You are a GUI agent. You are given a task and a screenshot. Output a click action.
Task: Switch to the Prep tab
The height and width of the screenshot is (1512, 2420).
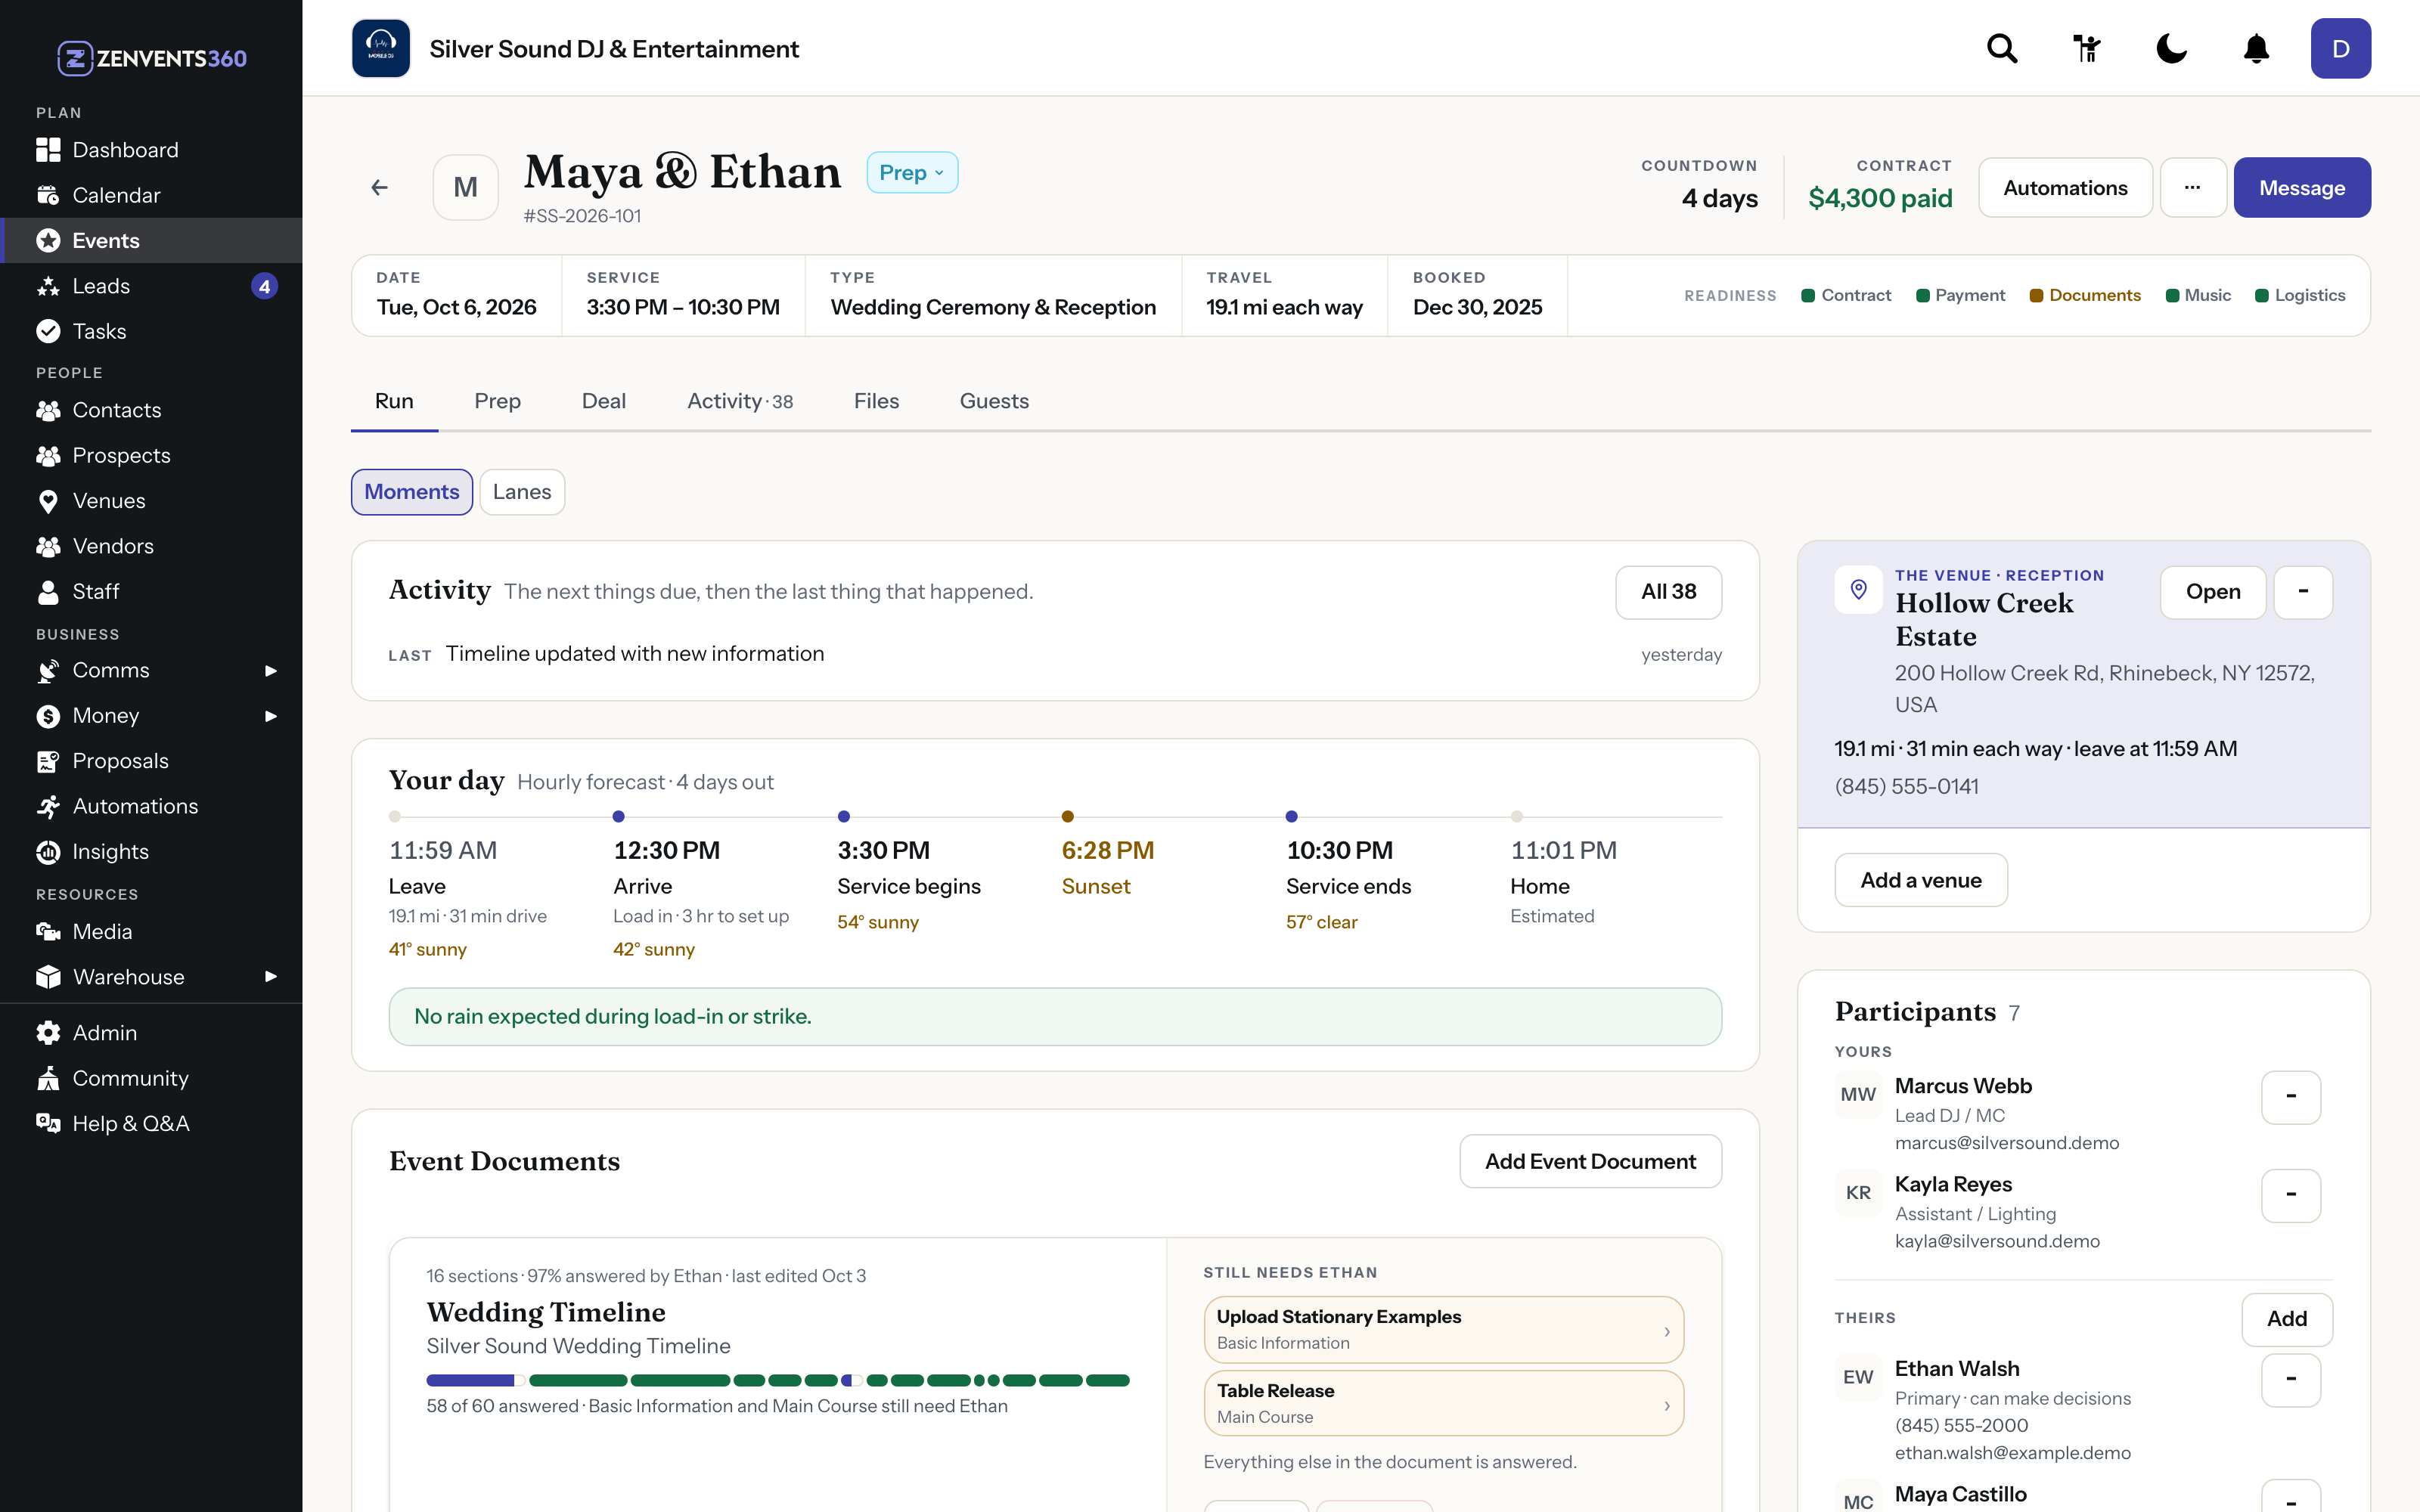click(x=498, y=401)
